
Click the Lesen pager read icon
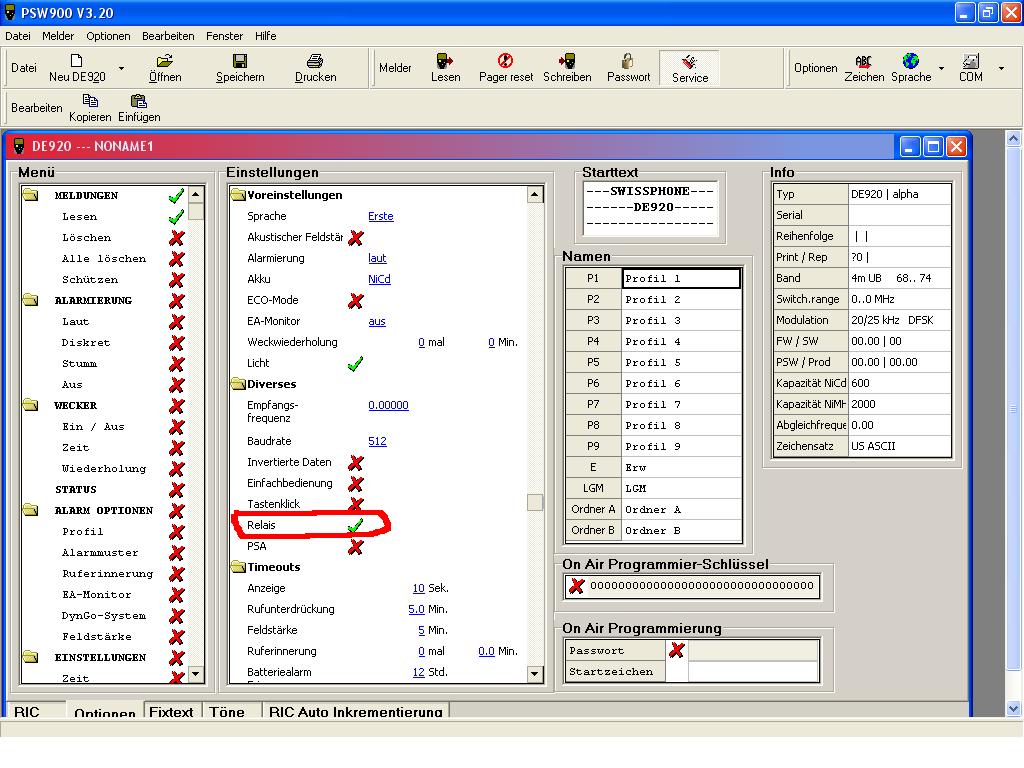(445, 62)
